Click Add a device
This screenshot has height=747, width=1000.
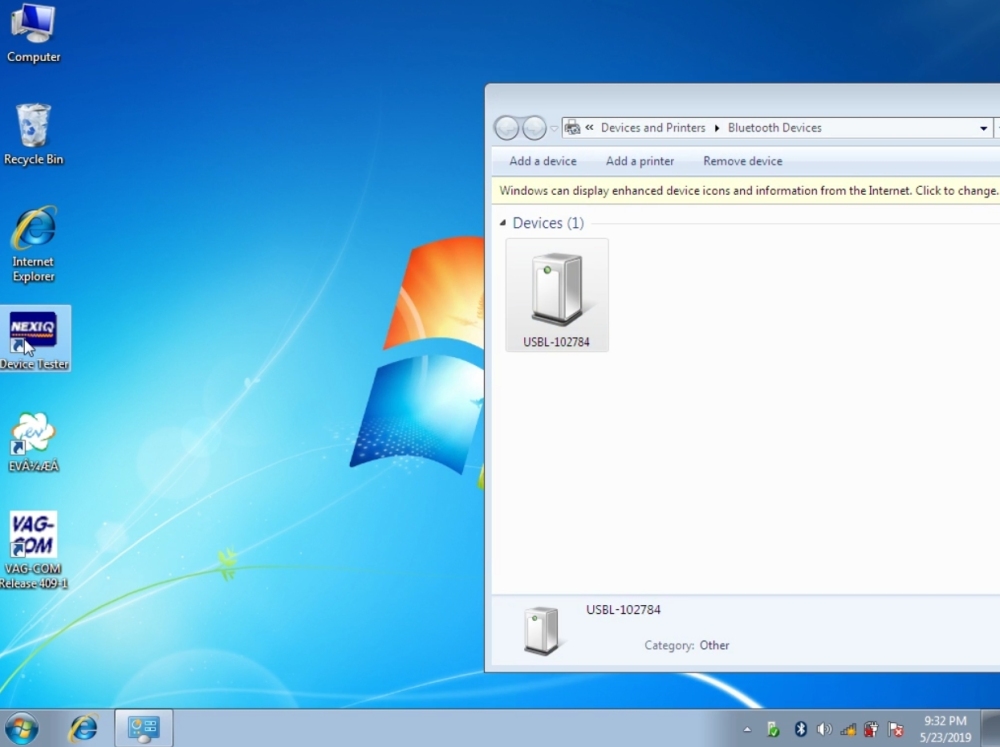point(543,161)
